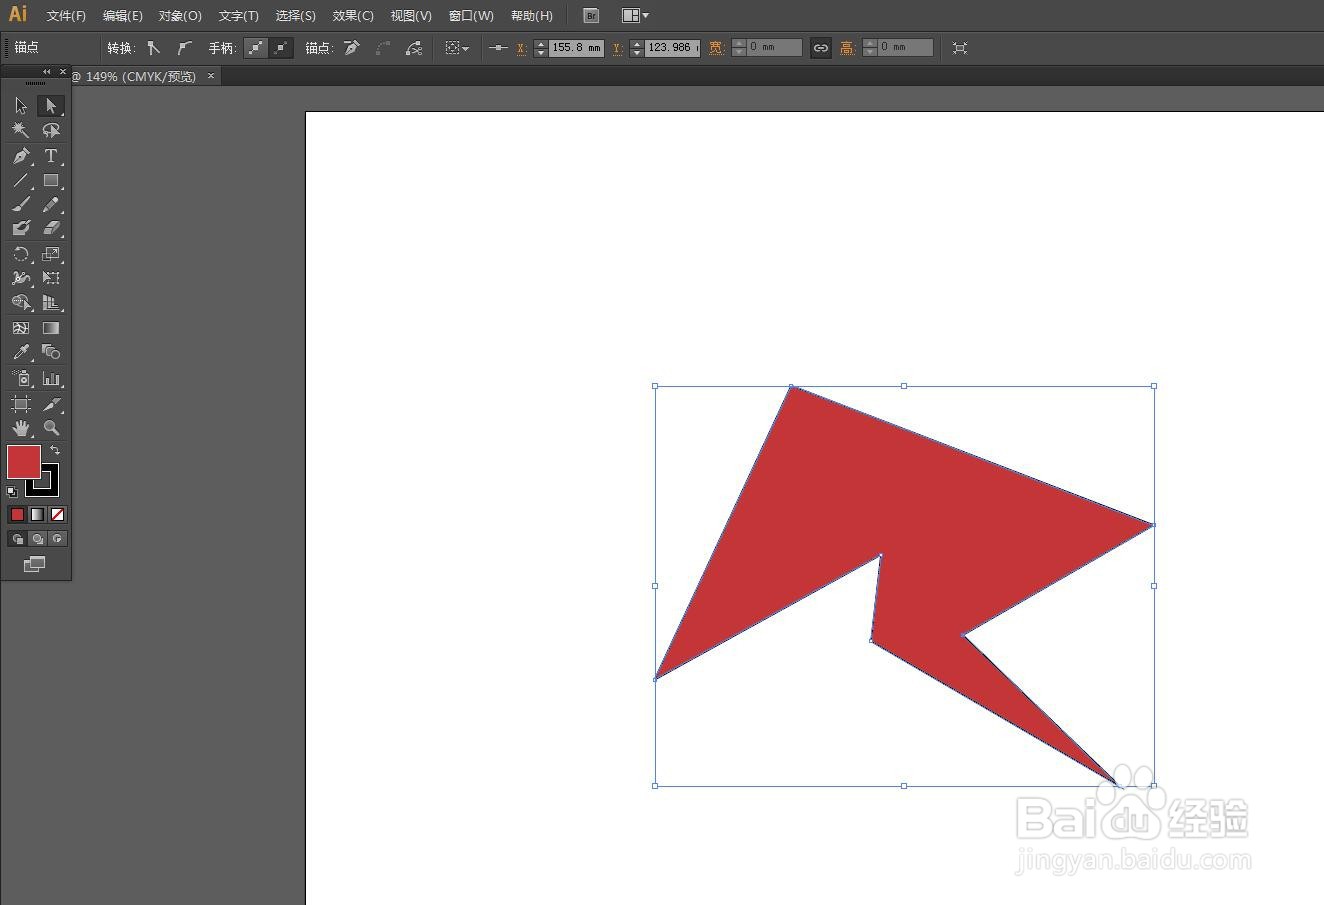
Task: Open the 对象(O) menu
Action: (180, 16)
